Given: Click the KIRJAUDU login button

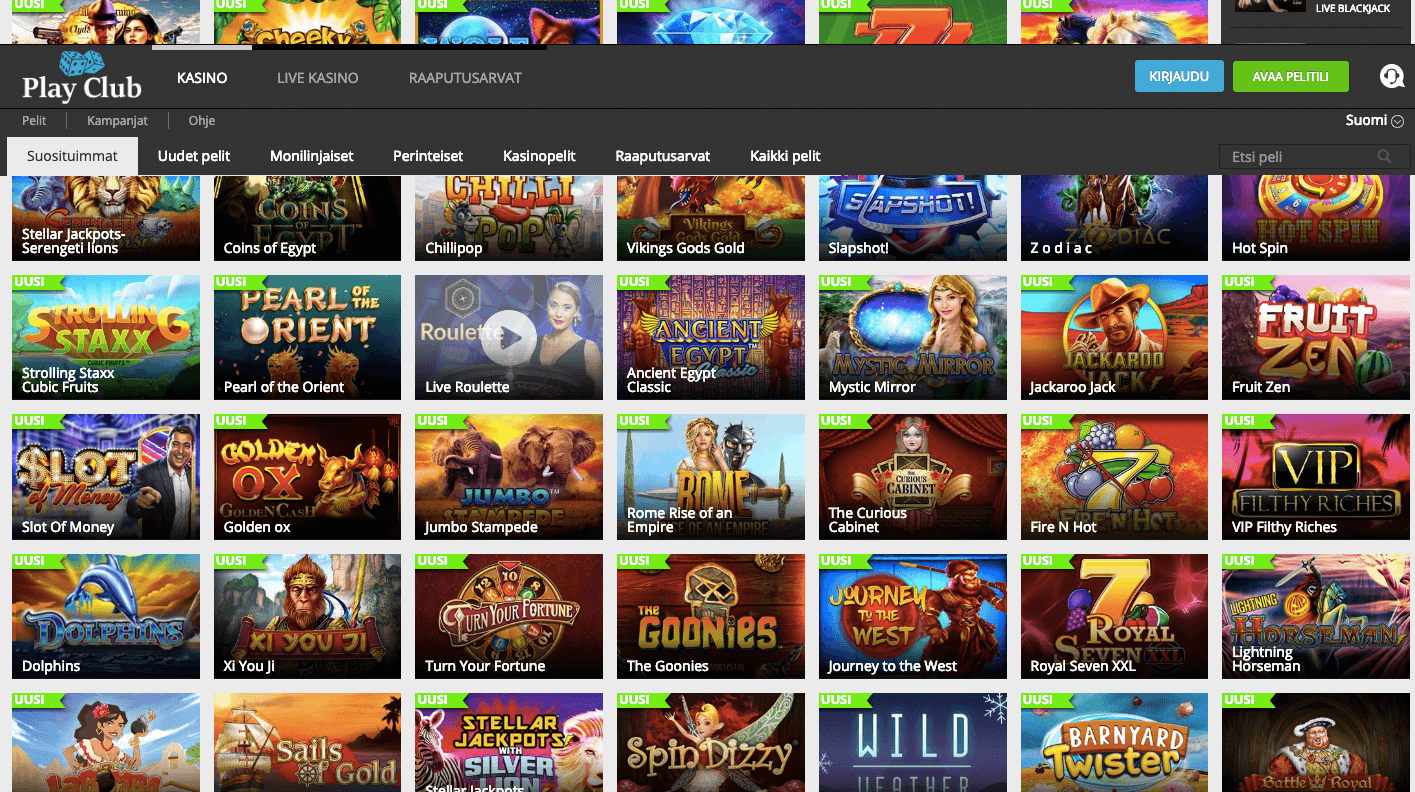Looking at the screenshot, I should [1179, 77].
